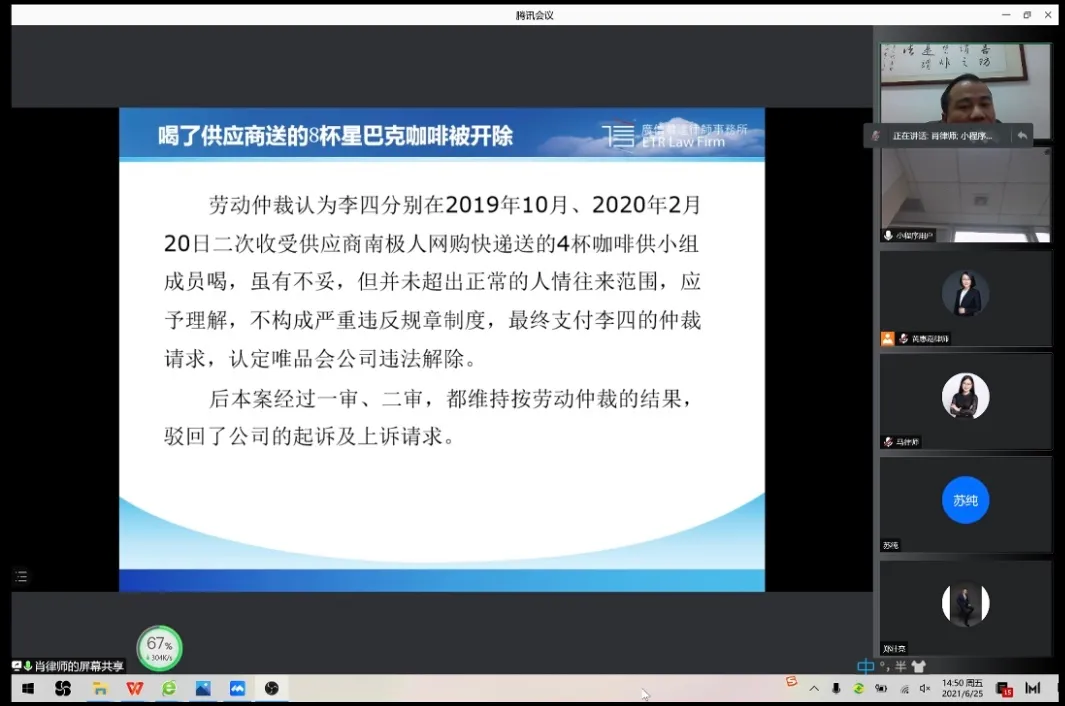Click the Sogou input method tray icon

coord(791,681)
